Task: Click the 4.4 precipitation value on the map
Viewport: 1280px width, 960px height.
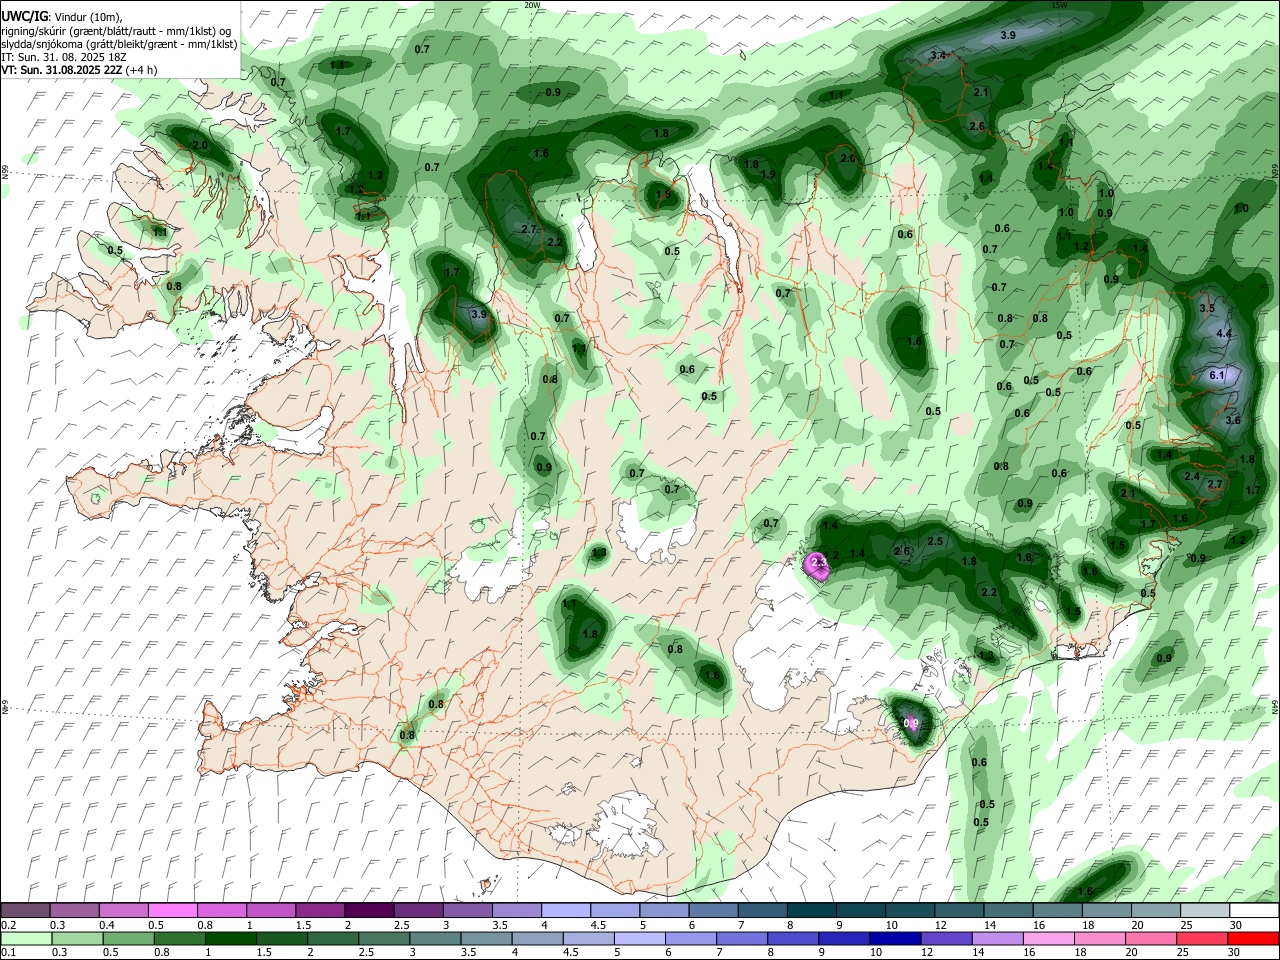Action: tap(1223, 333)
